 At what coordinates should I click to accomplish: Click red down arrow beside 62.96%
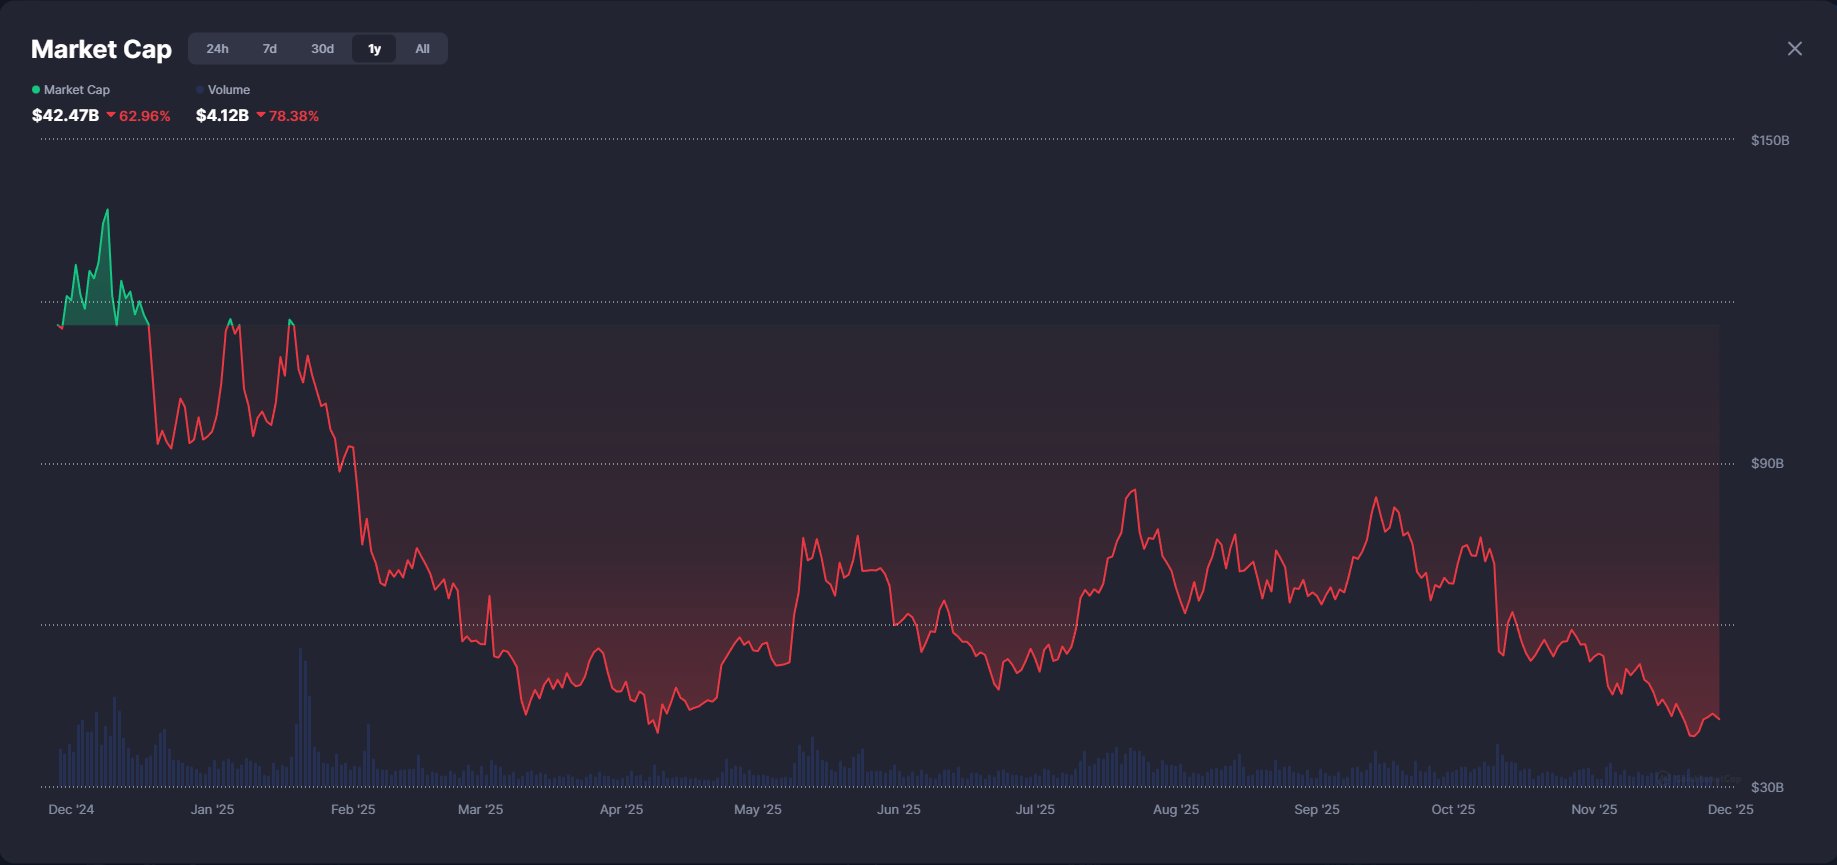coord(111,115)
